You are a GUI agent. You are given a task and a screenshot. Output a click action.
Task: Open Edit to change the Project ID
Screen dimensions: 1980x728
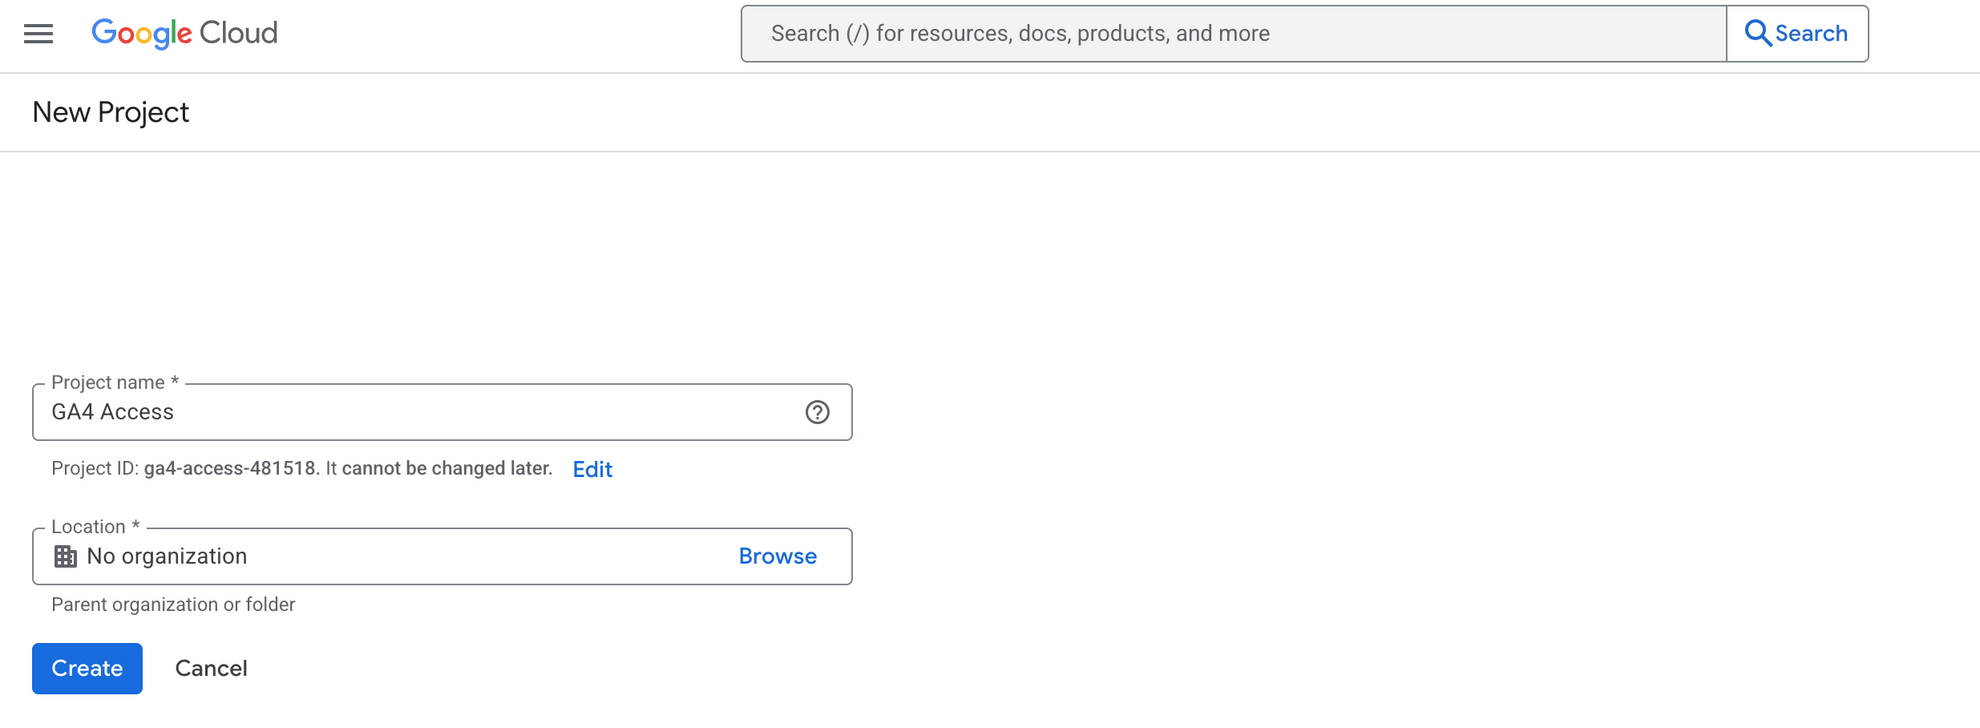(x=592, y=469)
